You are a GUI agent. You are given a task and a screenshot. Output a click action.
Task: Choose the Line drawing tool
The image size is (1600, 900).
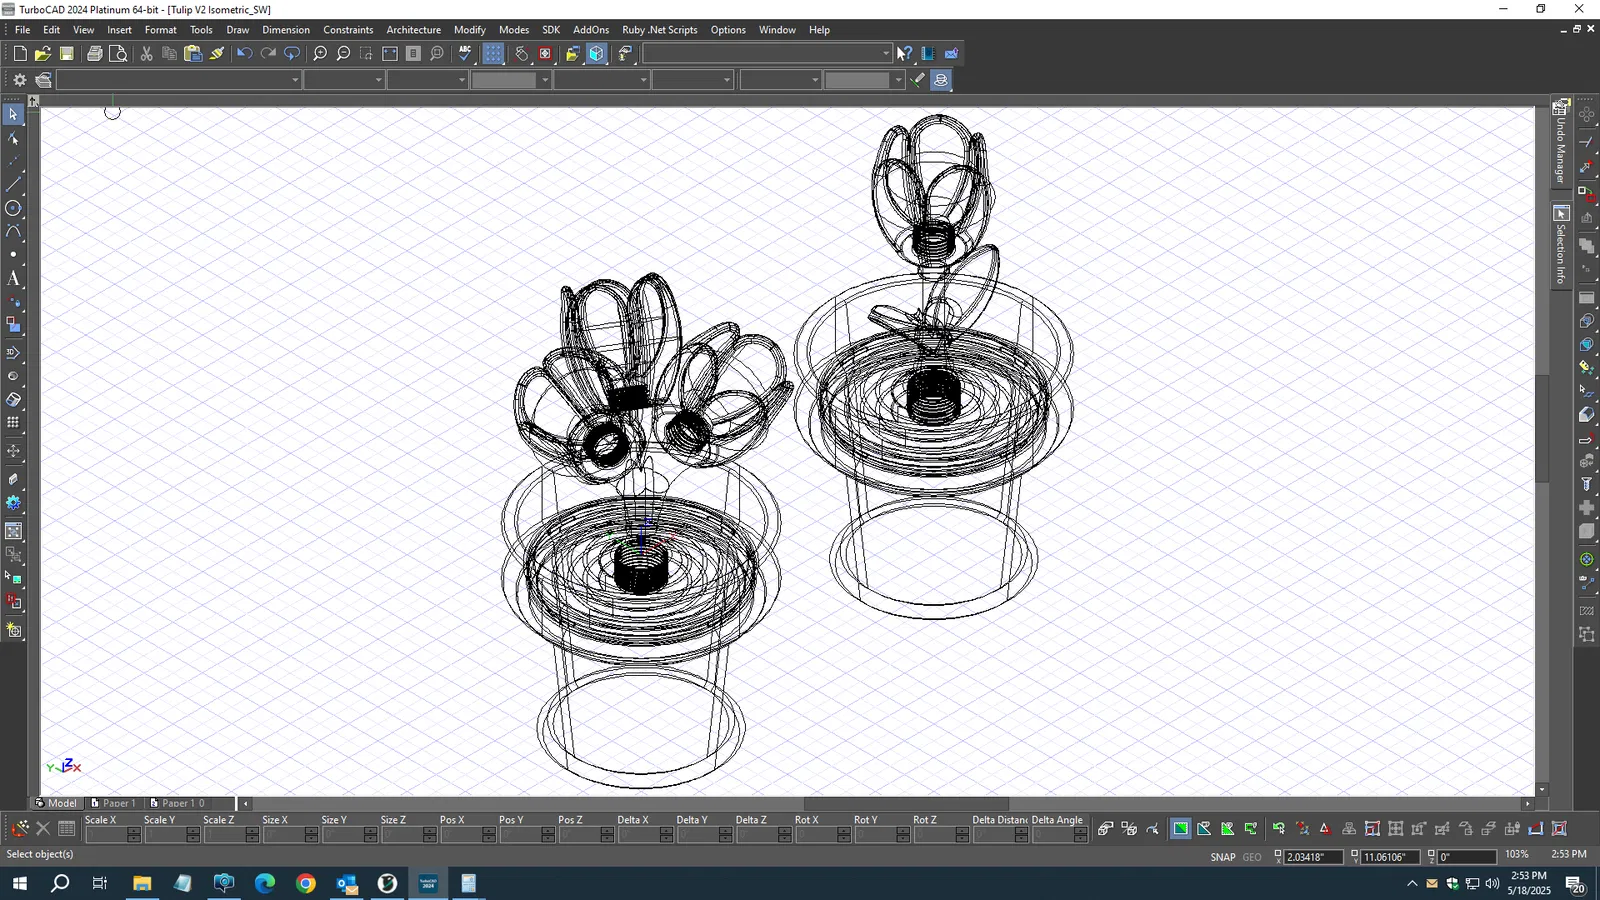point(13,184)
